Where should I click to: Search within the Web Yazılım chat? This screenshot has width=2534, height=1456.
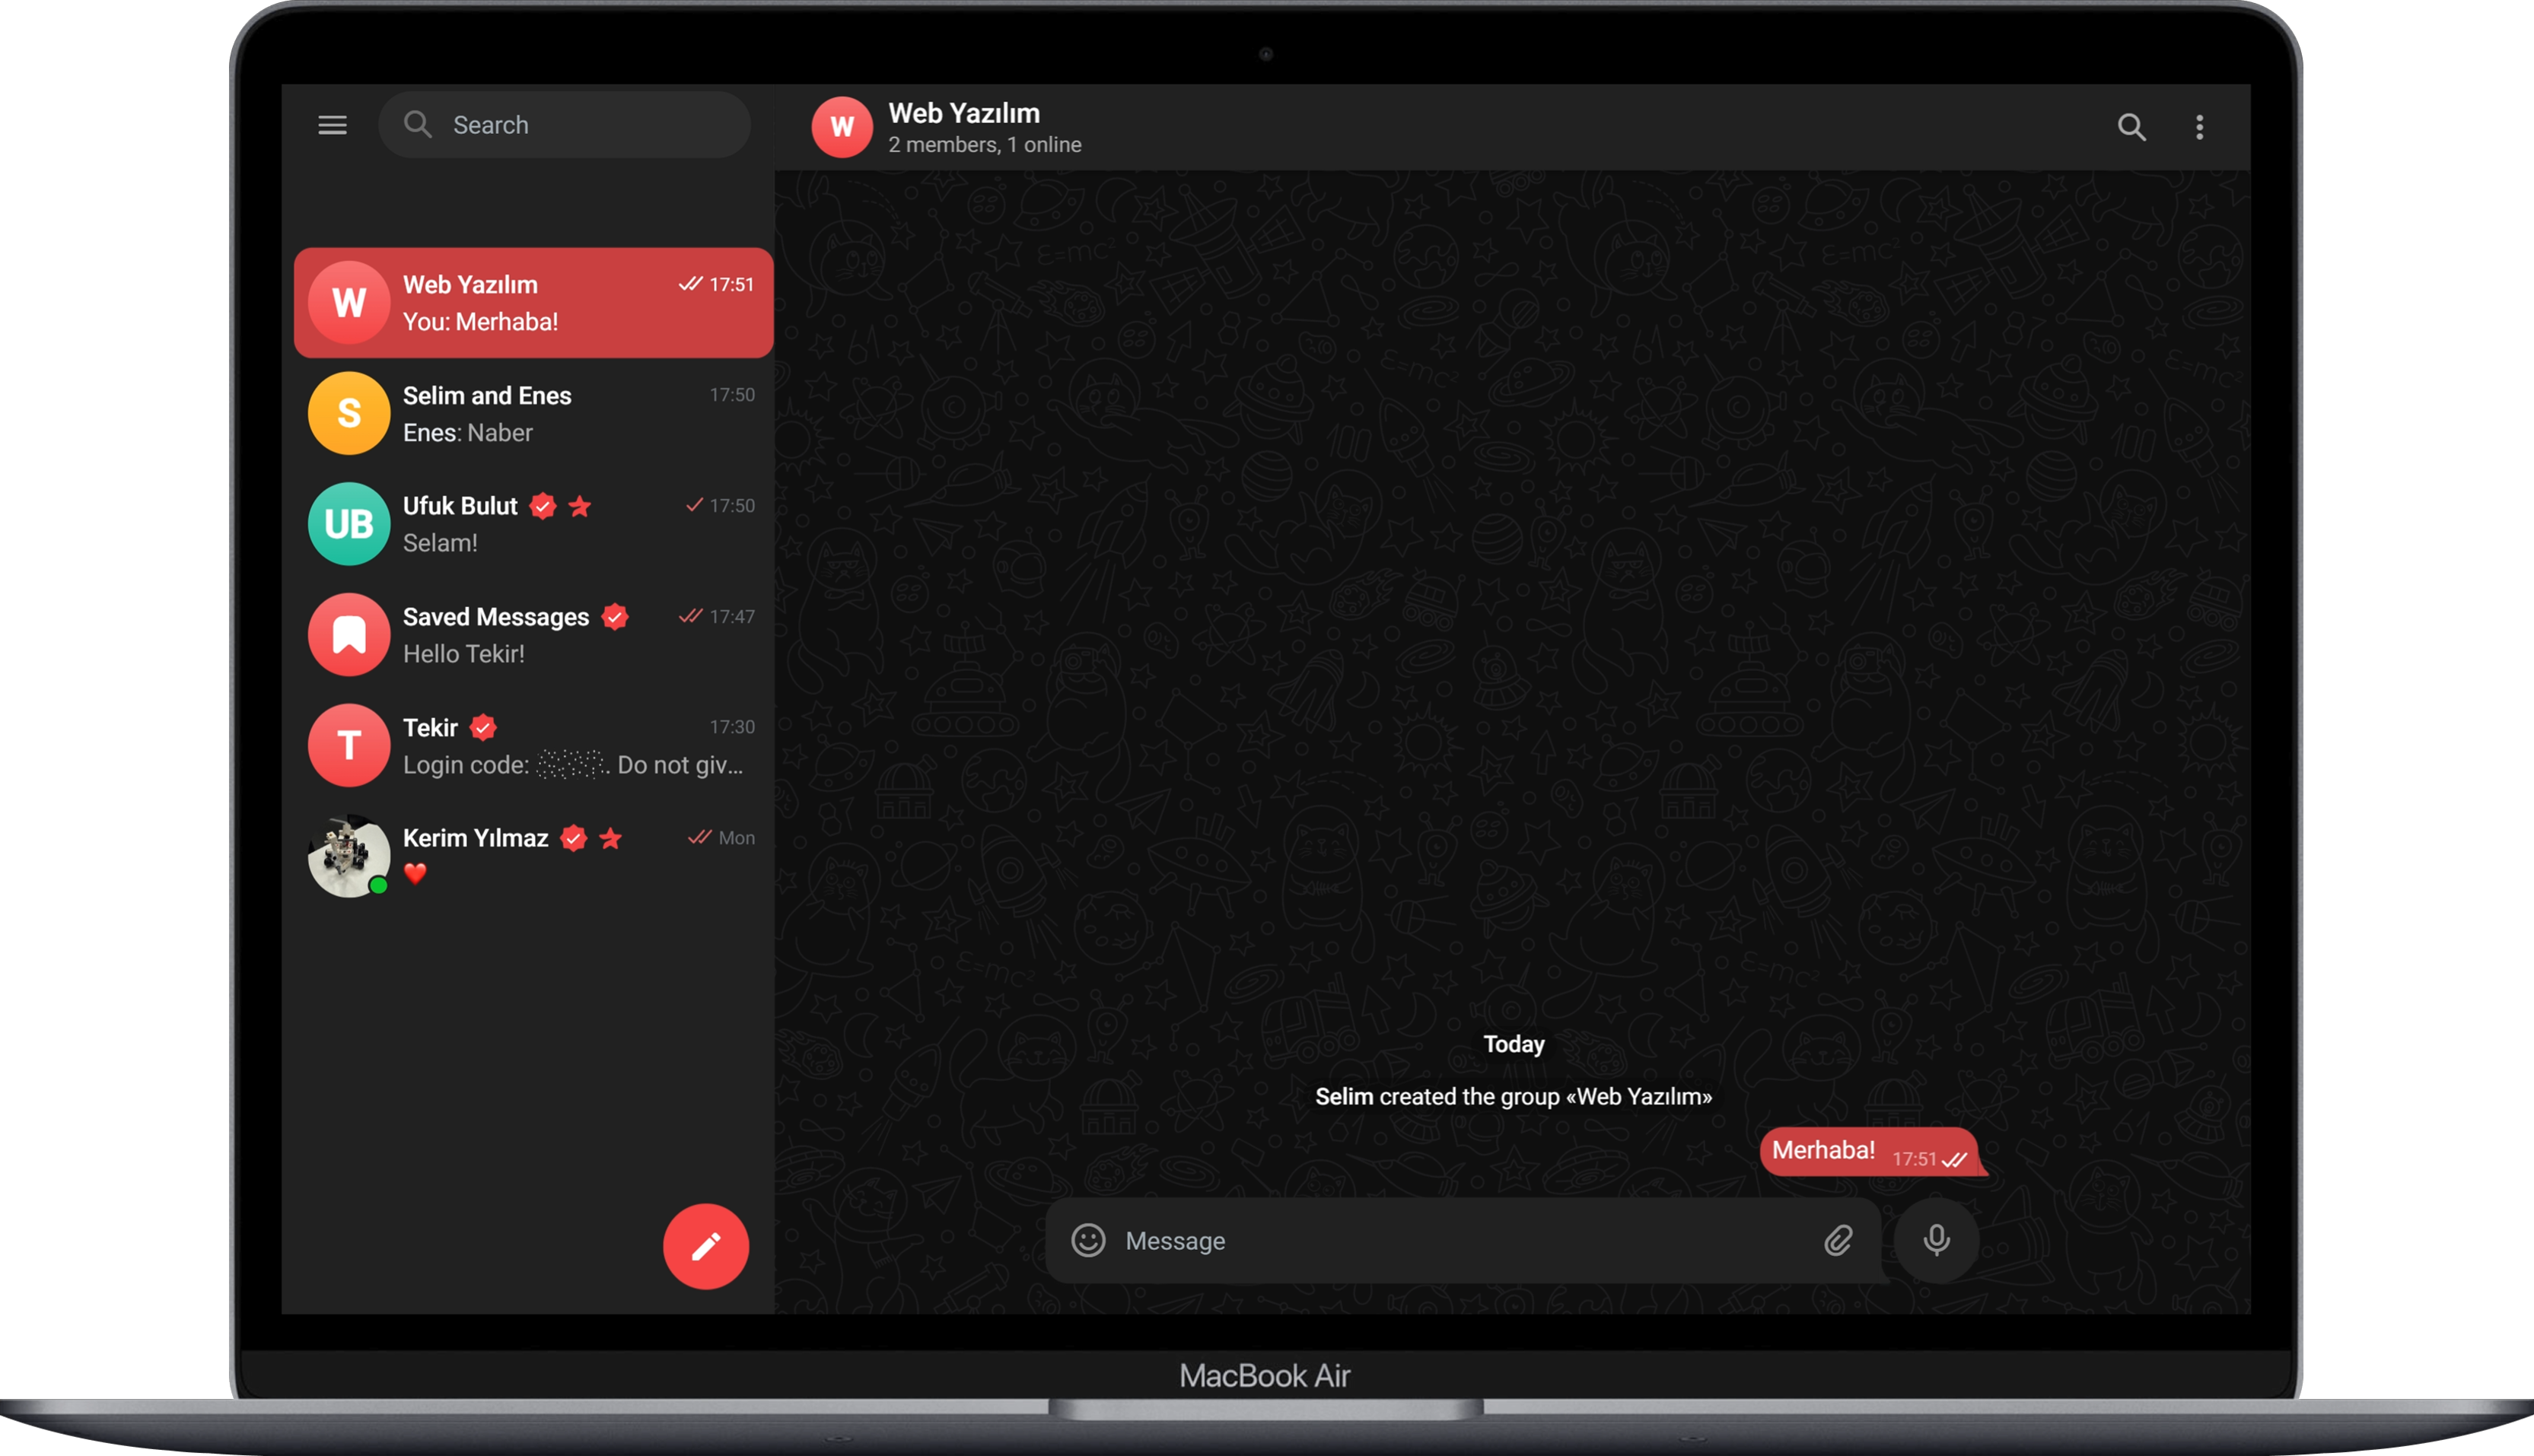pos(2131,127)
